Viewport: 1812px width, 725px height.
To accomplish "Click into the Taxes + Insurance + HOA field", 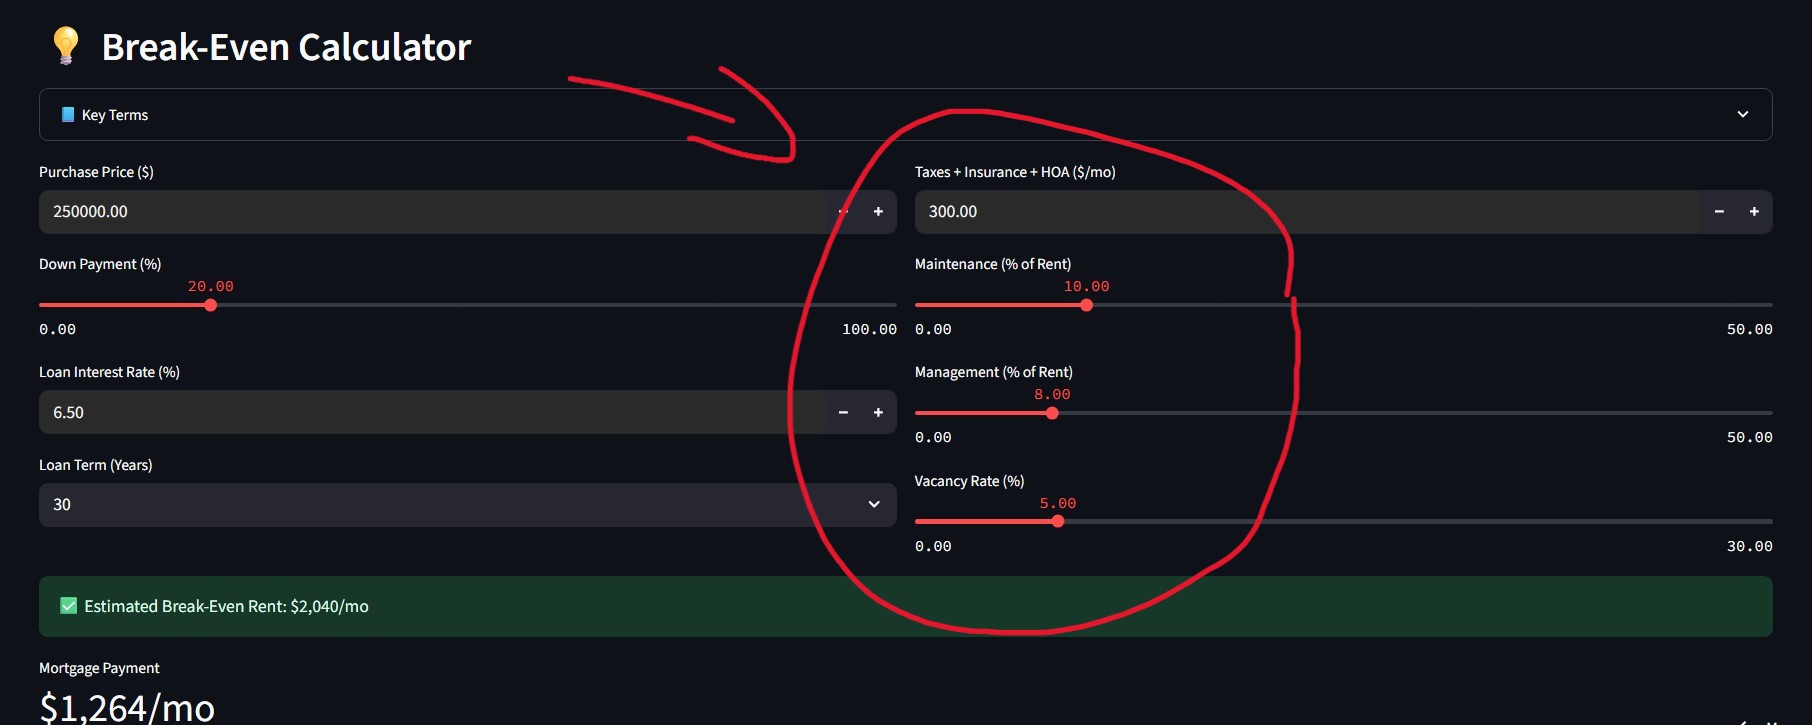I will (x=1308, y=212).
